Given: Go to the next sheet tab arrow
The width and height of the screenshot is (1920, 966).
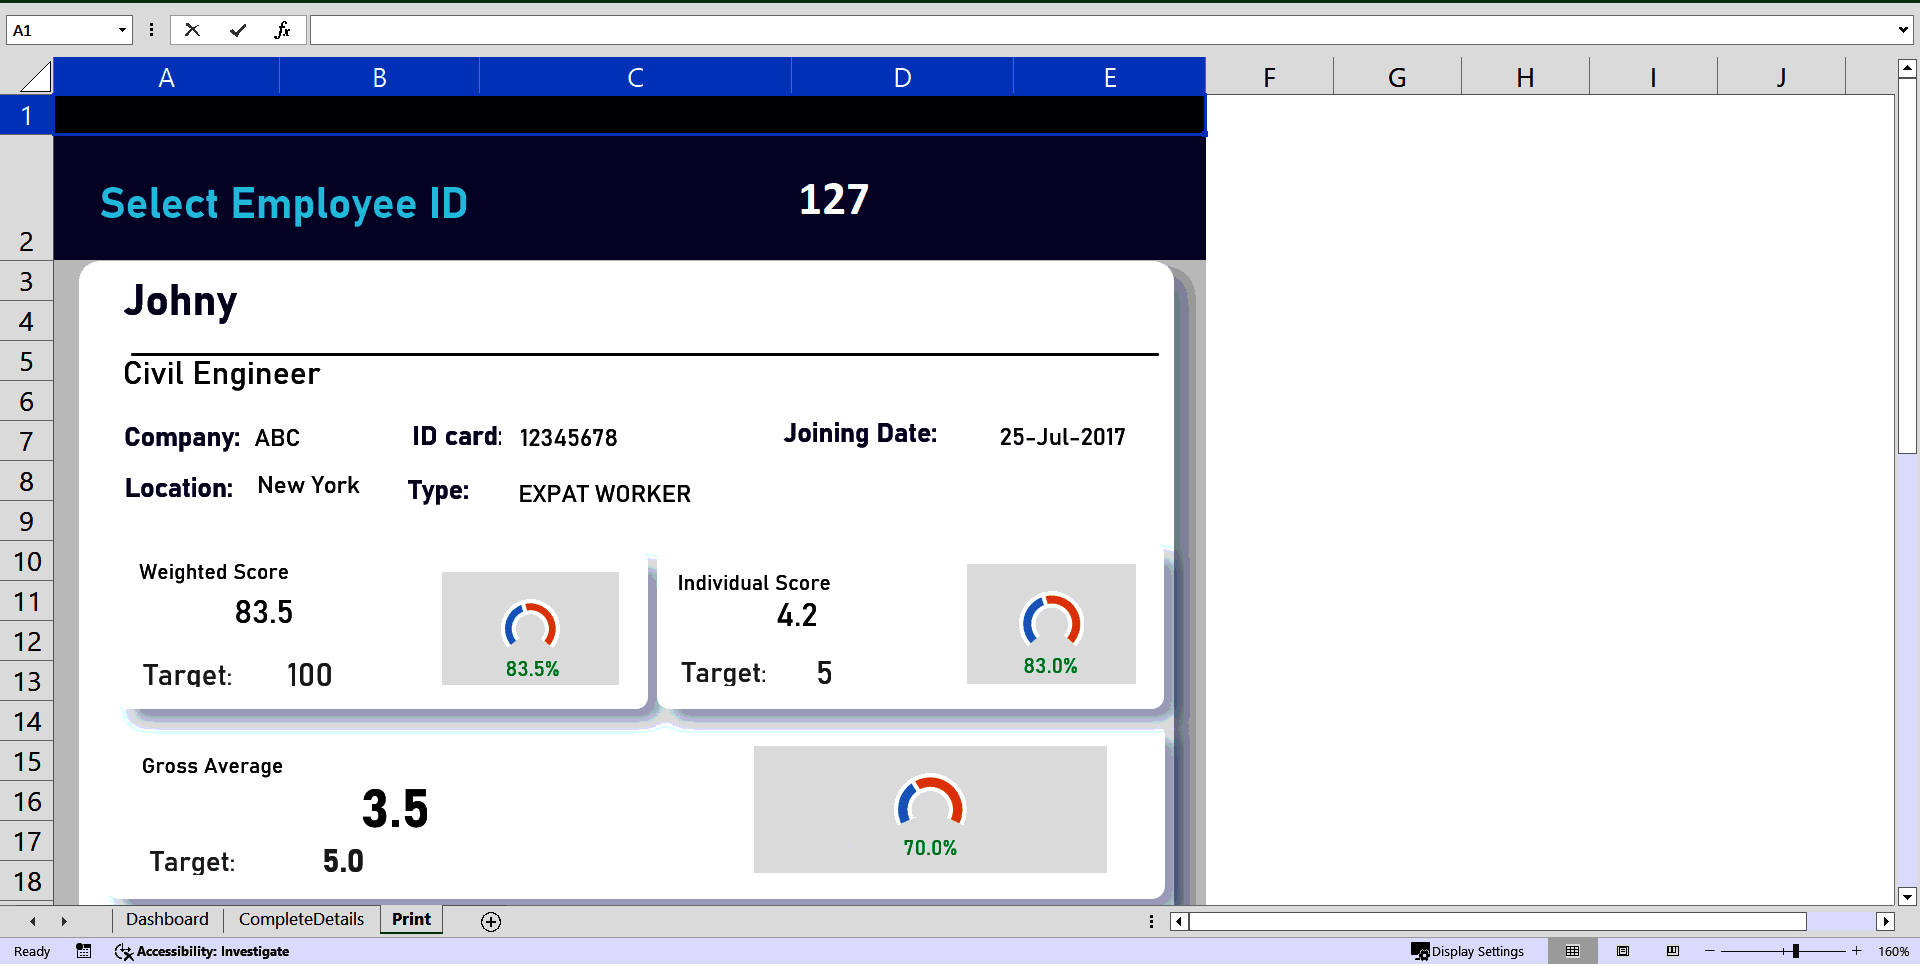Looking at the screenshot, I should point(64,921).
